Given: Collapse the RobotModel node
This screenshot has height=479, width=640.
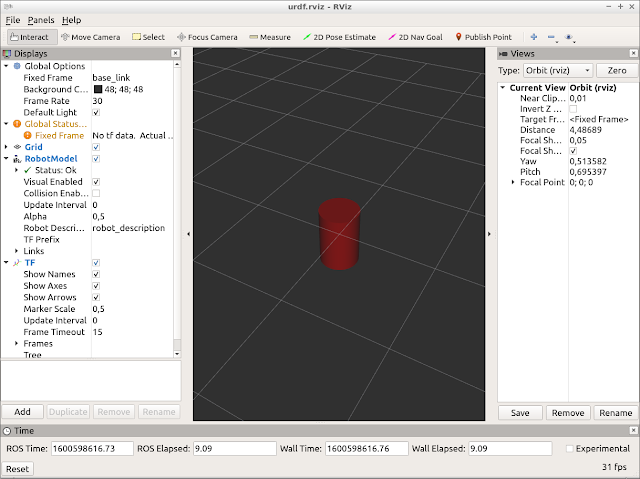Looking at the screenshot, I should tap(6, 159).
